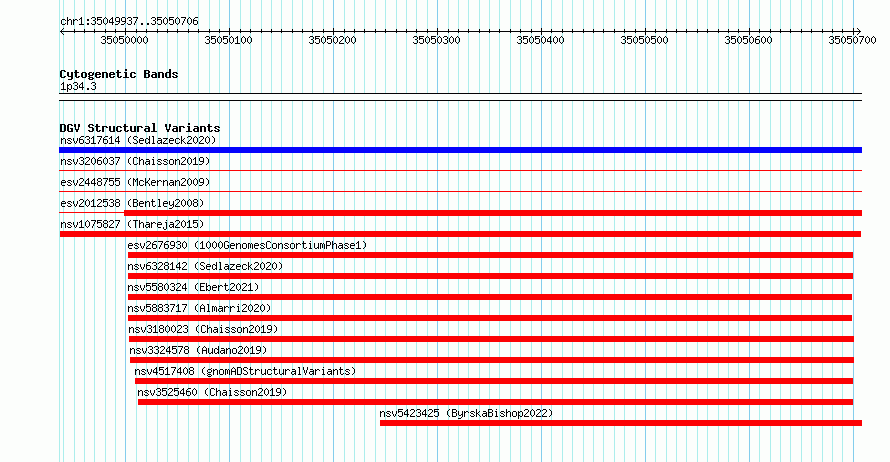
Task: Open esv2676930 (1000GenomesConsortiumPhase1) label
Action: click(247, 245)
